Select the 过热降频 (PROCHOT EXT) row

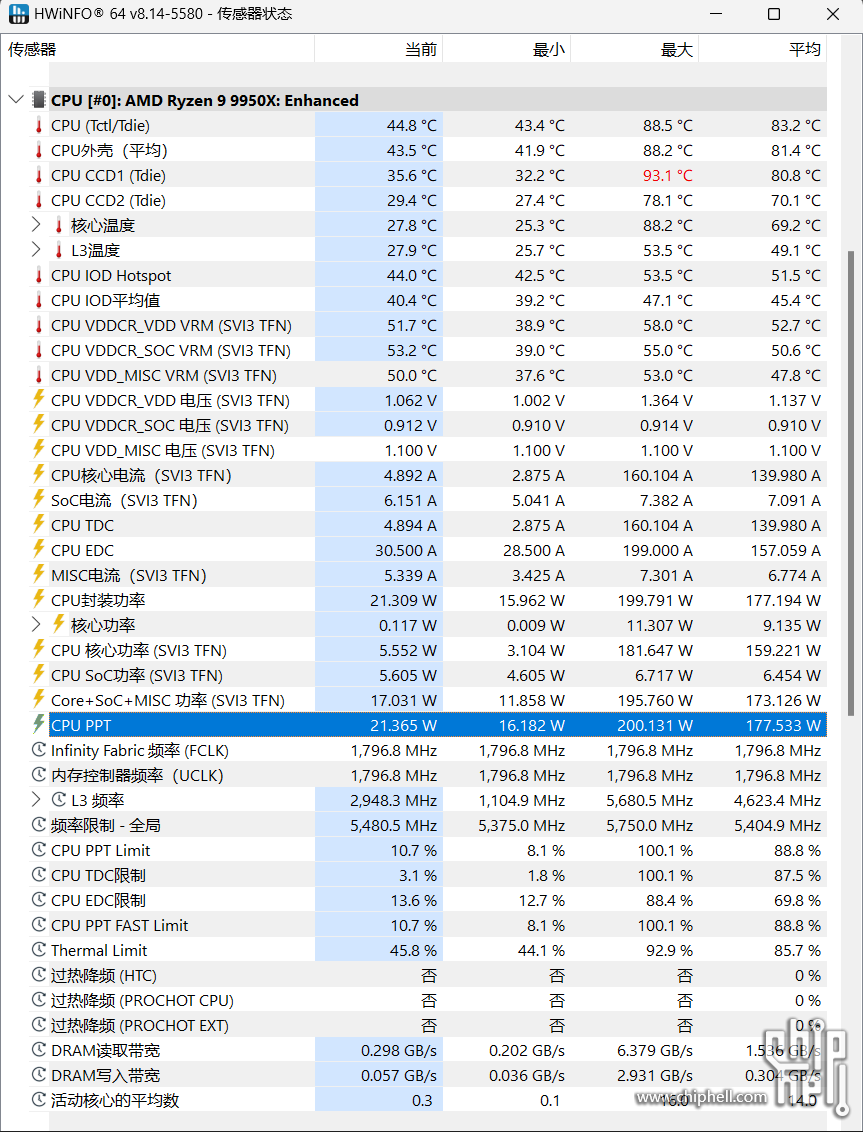(438, 1025)
